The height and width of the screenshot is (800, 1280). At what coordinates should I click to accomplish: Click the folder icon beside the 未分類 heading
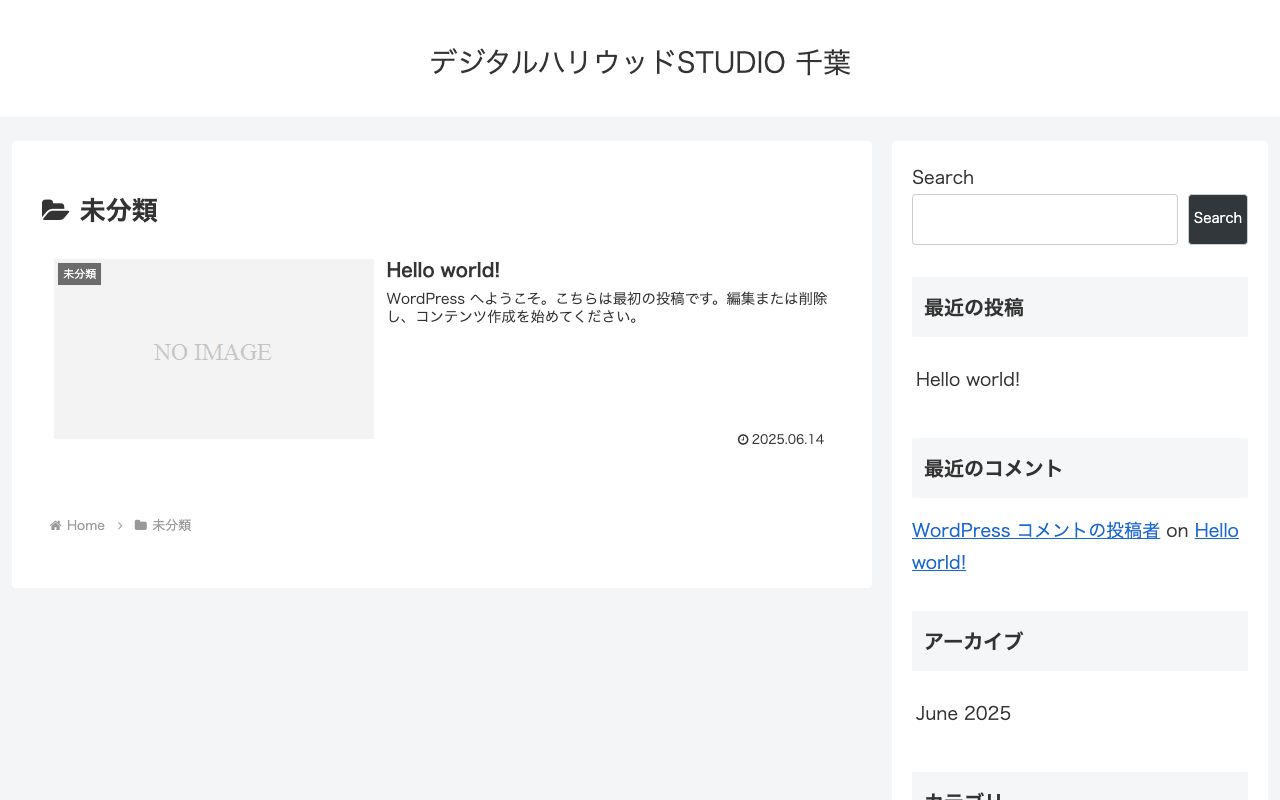click(x=55, y=210)
